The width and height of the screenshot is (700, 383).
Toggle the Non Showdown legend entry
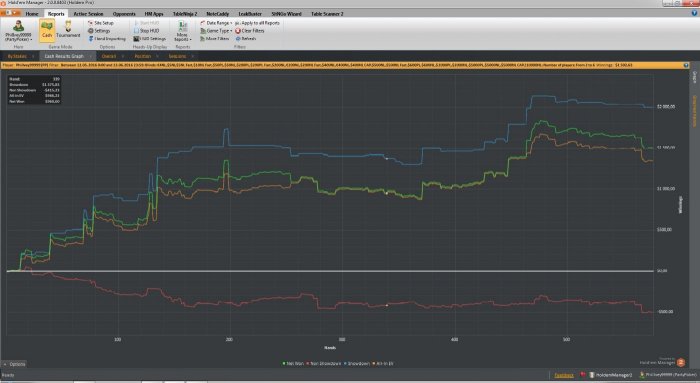coord(324,363)
